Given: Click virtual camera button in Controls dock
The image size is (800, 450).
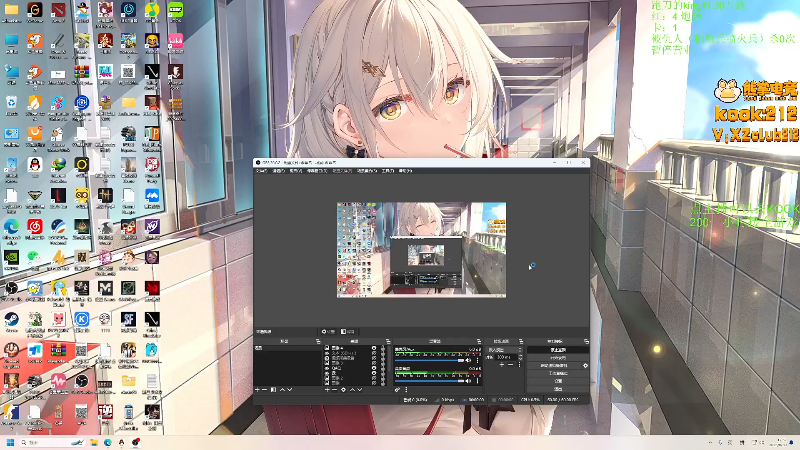Looking at the screenshot, I should pyautogui.click(x=554, y=365).
